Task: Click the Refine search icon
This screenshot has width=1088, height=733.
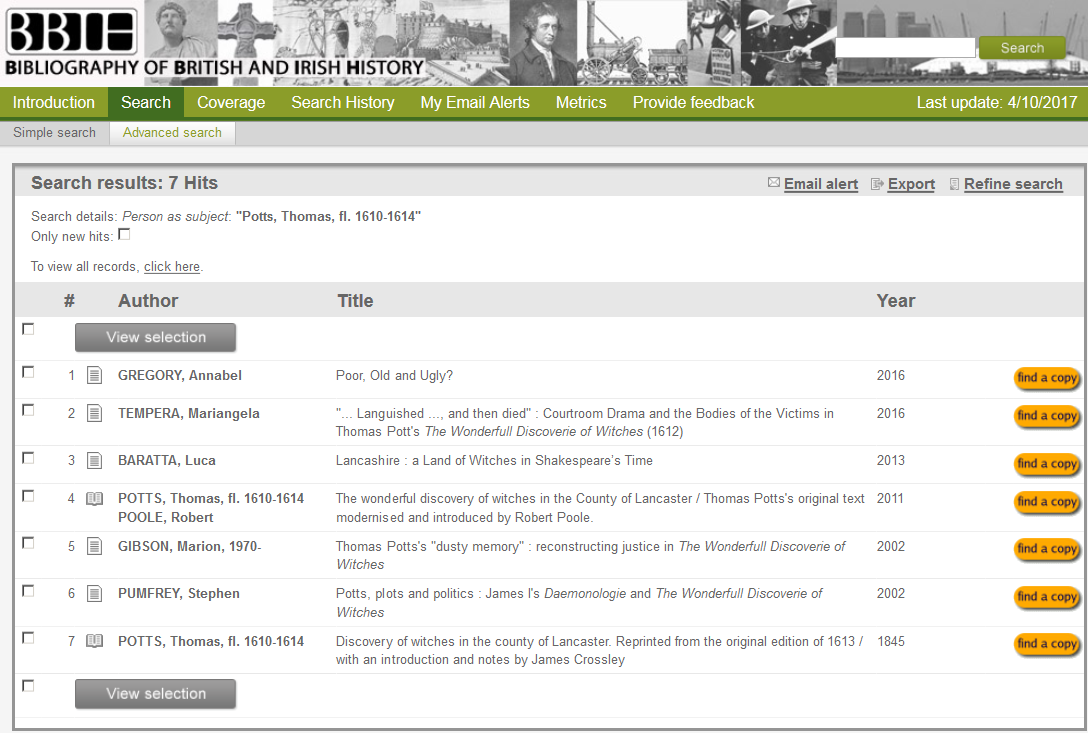Action: click(954, 184)
